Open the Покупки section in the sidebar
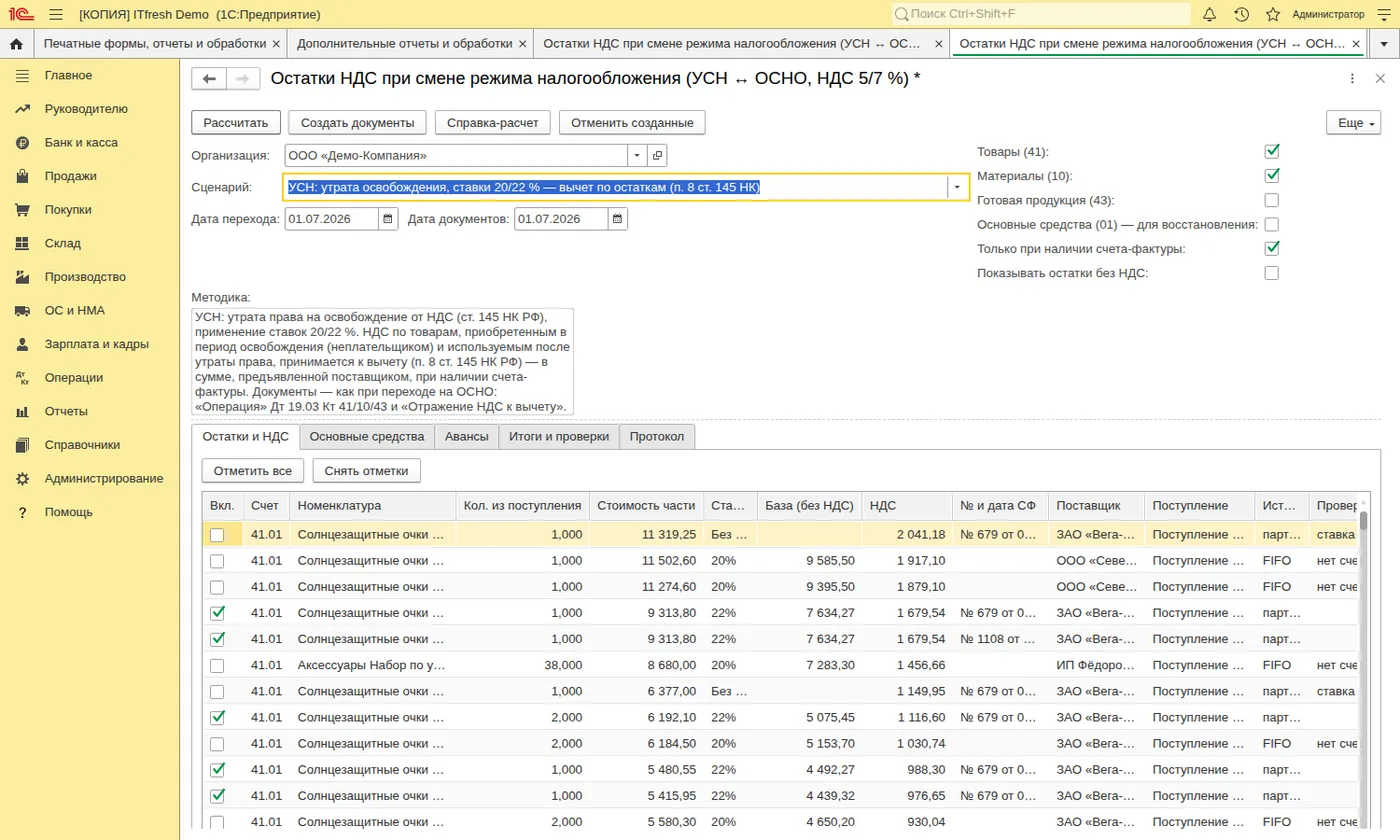The width and height of the screenshot is (1400, 840). coord(68,210)
